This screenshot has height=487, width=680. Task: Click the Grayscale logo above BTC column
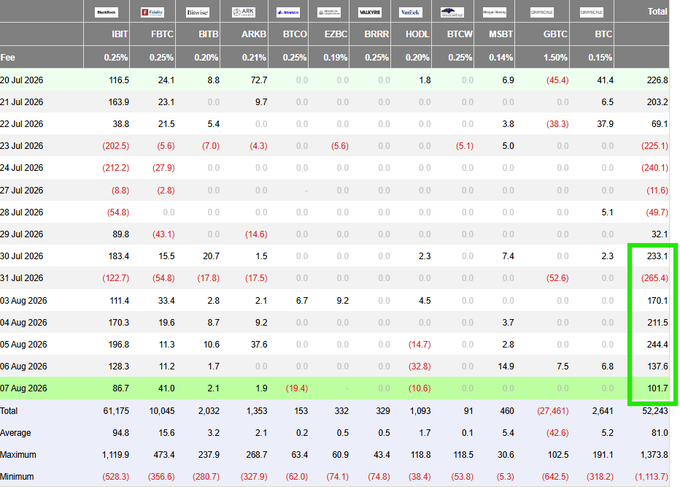[x=592, y=12]
